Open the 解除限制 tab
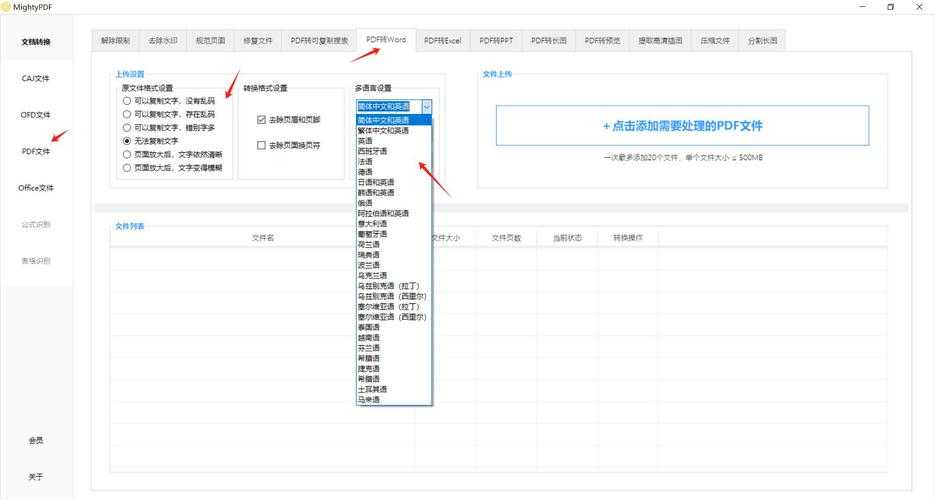Viewport: 935px width, 500px height. 116,41
